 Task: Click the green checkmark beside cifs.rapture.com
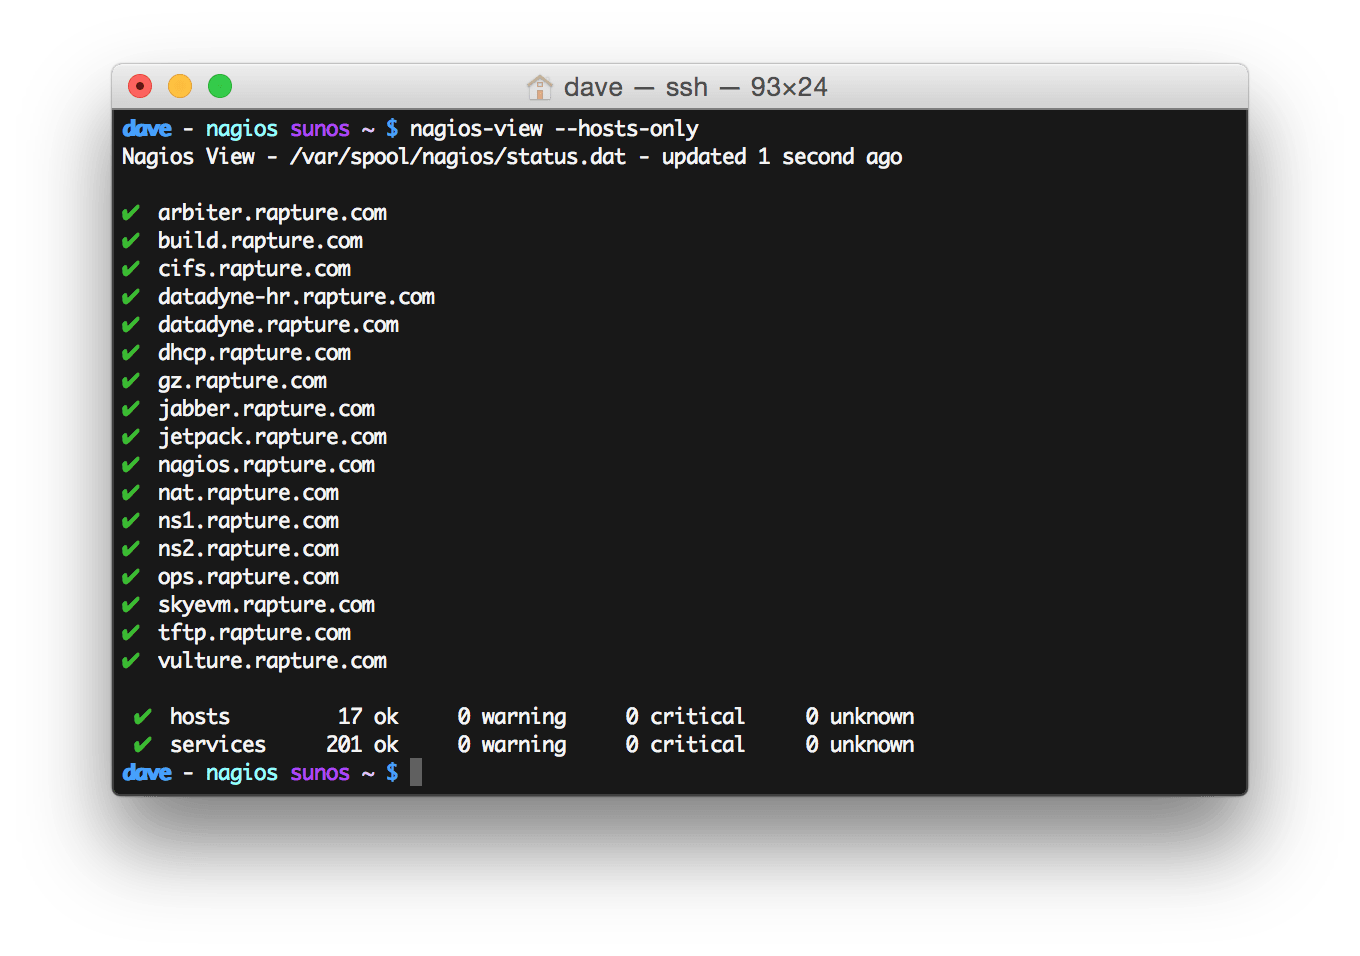[131, 269]
